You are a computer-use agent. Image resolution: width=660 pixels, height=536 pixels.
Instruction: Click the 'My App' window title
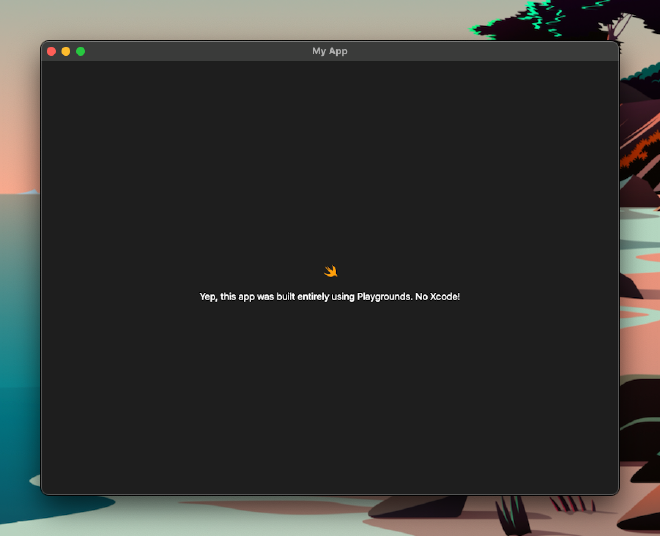330,51
